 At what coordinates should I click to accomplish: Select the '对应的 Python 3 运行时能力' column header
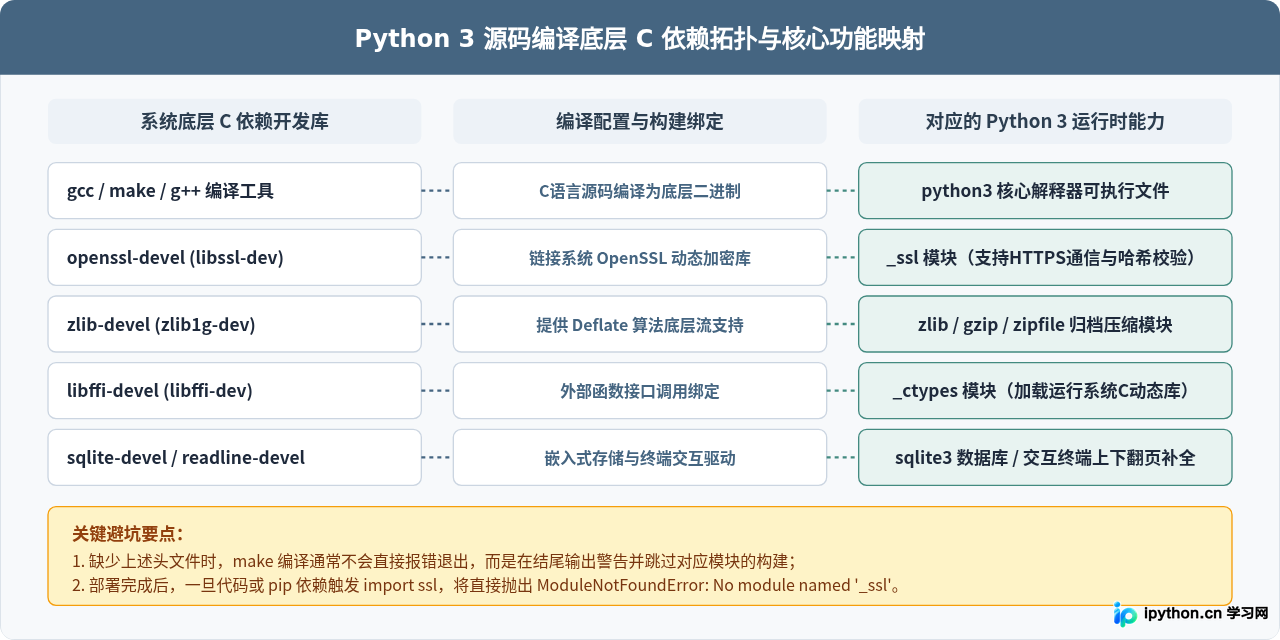[1045, 121]
